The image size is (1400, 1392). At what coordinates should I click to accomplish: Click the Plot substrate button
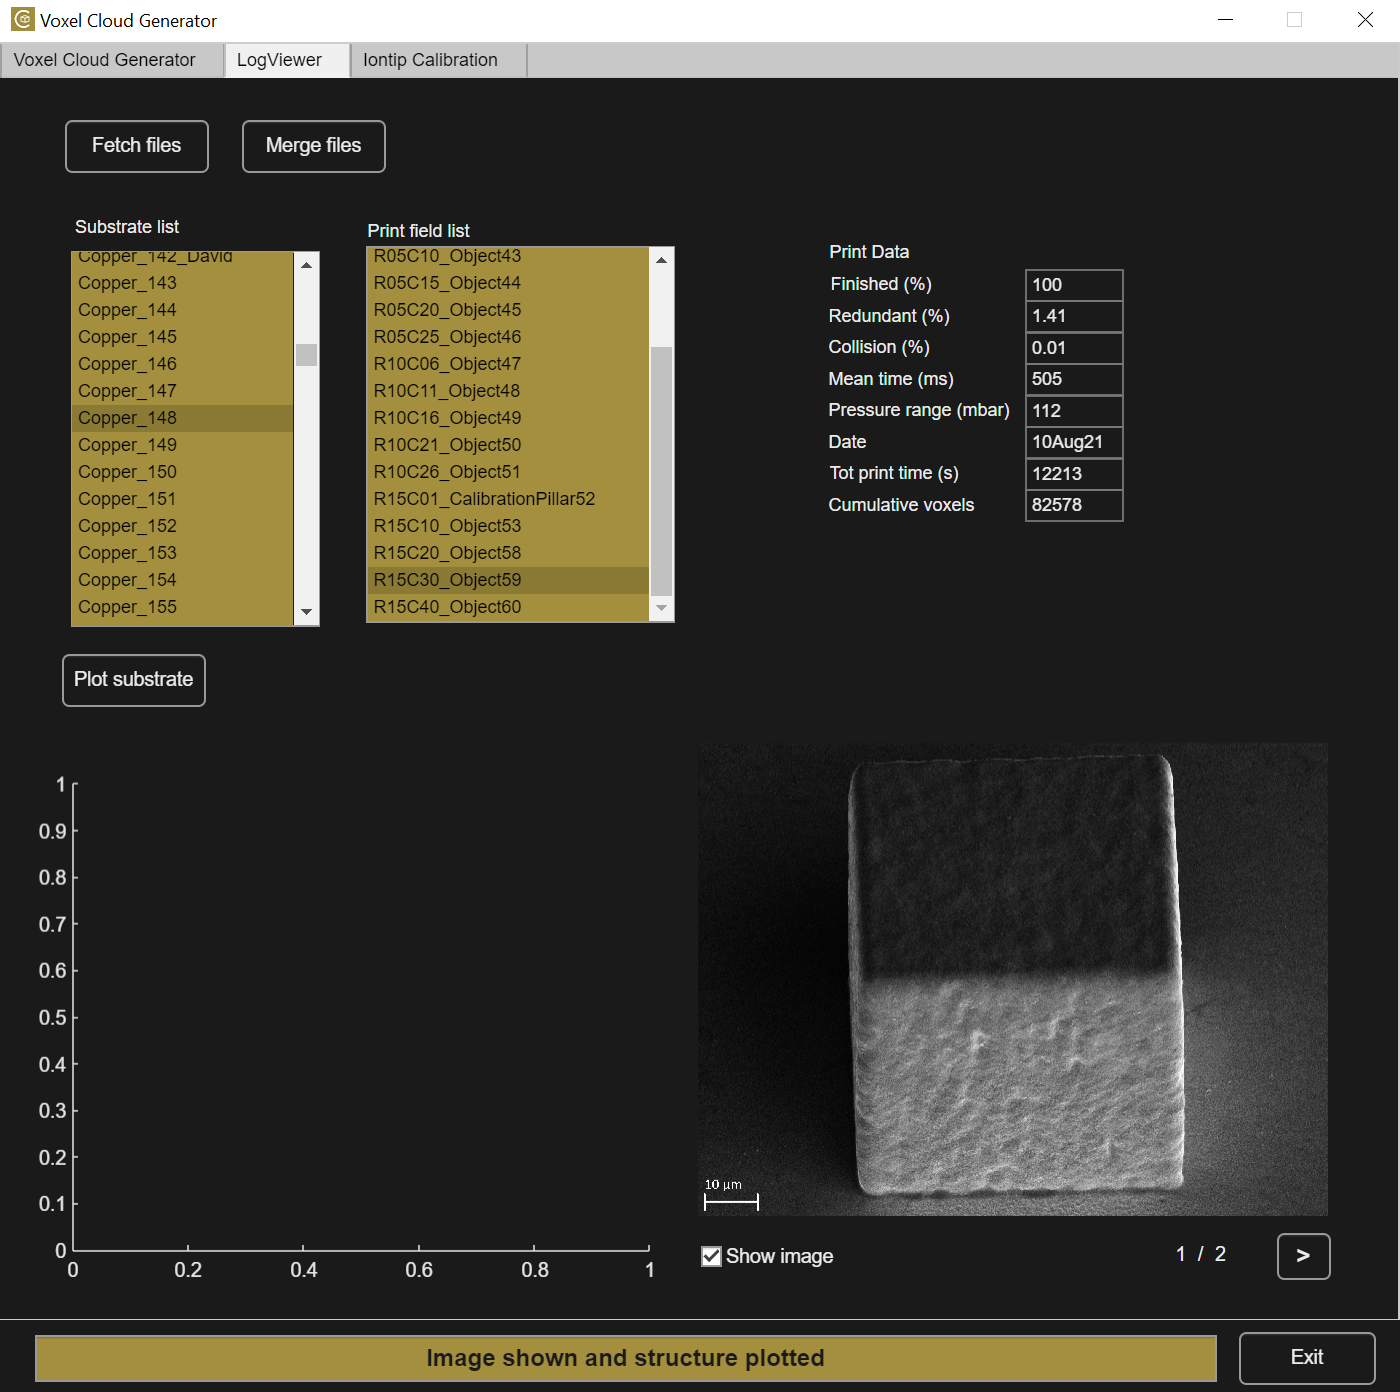134,680
